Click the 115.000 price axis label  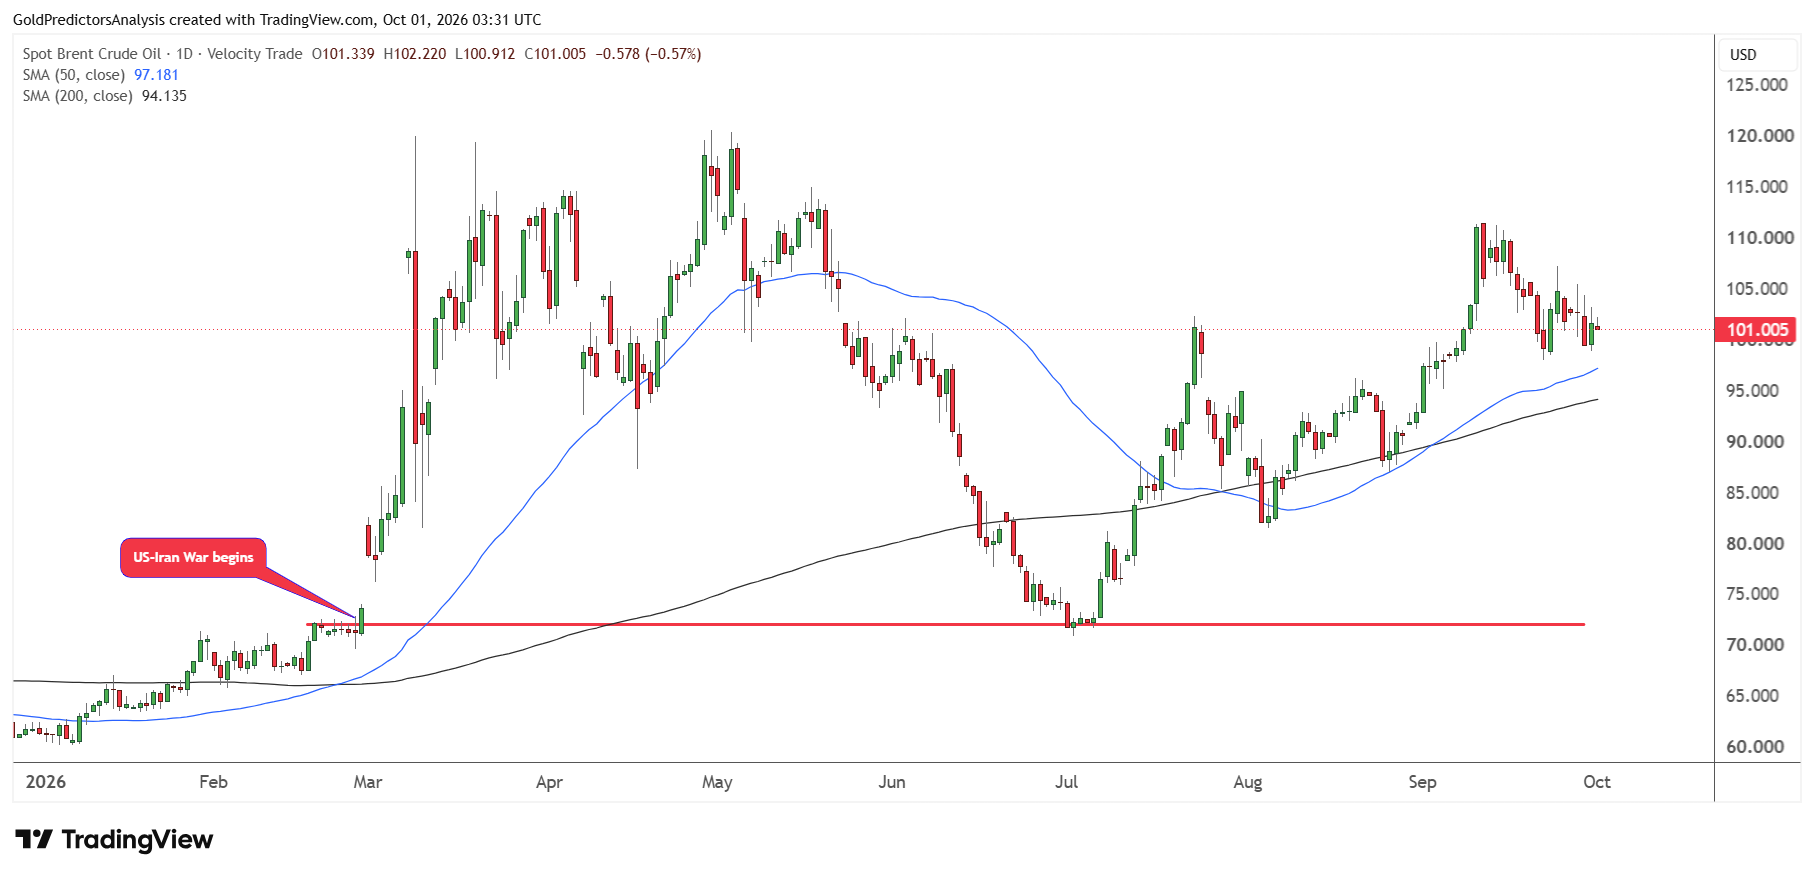(1757, 187)
